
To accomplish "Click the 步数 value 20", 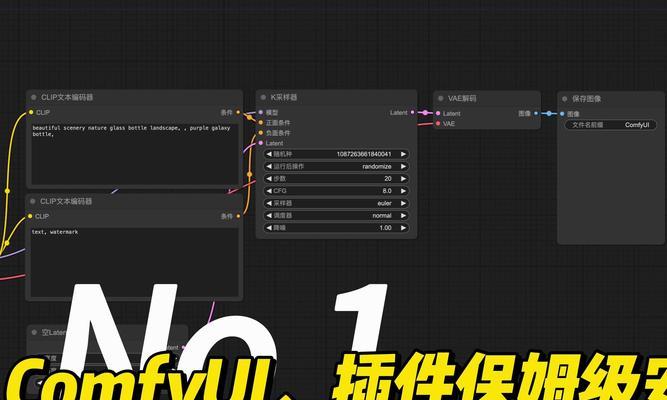I will [388, 179].
